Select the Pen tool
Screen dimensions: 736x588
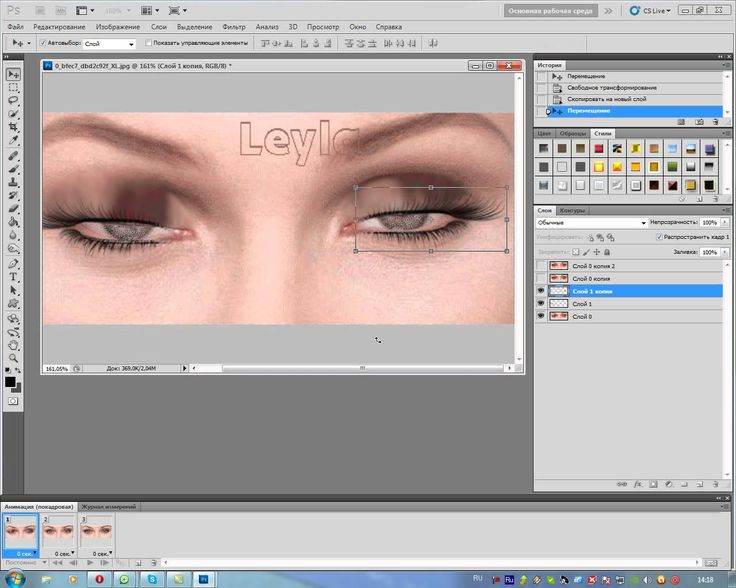pyautogui.click(x=13, y=264)
